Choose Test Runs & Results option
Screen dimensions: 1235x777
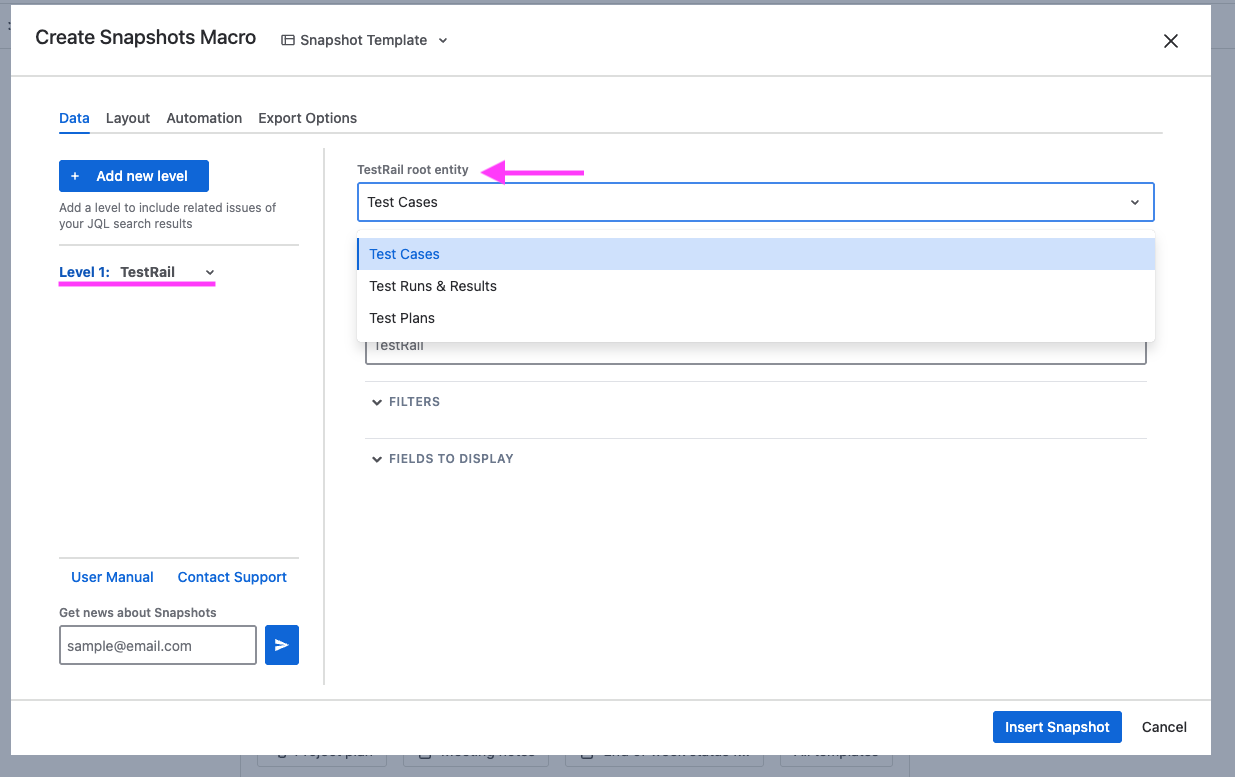756,286
